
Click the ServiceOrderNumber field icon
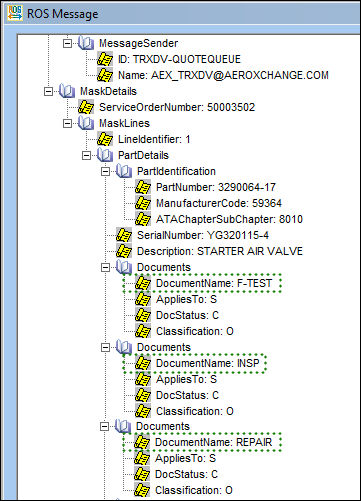coord(86,107)
